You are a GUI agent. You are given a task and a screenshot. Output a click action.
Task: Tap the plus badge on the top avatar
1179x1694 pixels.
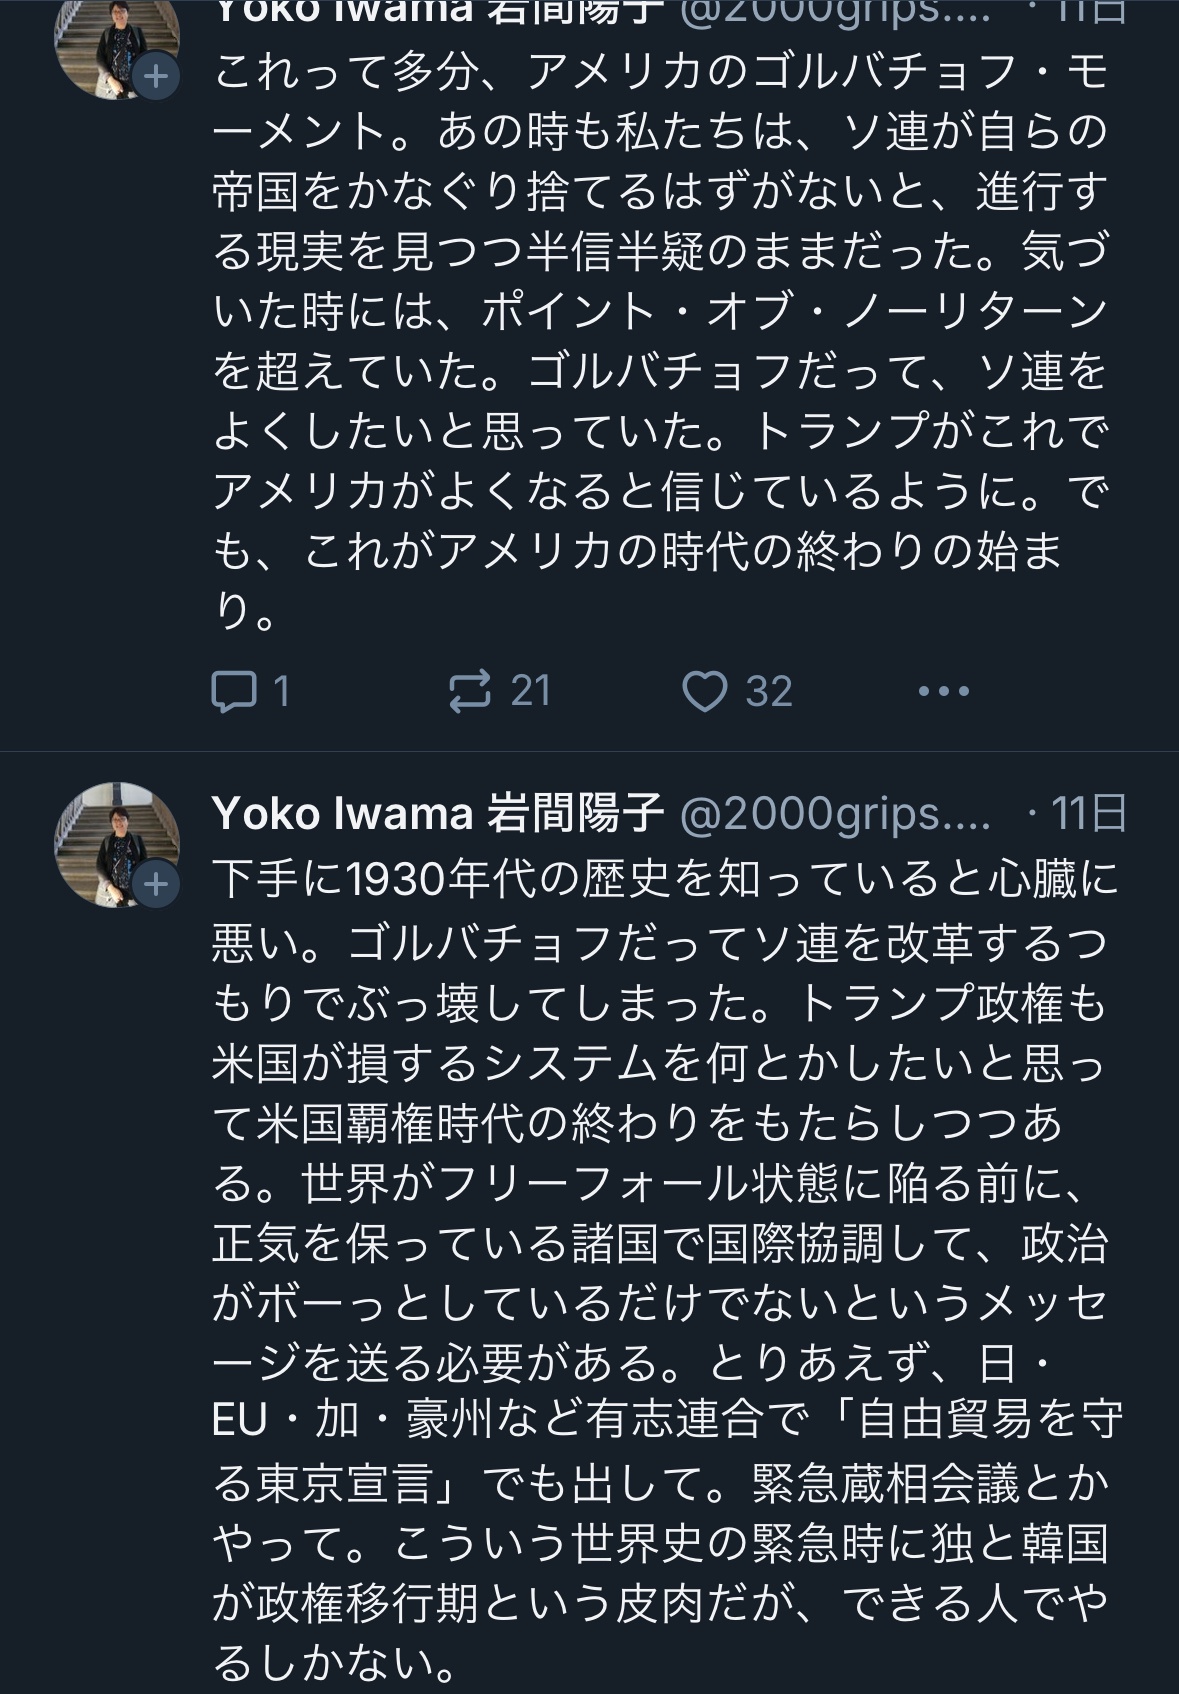click(157, 76)
